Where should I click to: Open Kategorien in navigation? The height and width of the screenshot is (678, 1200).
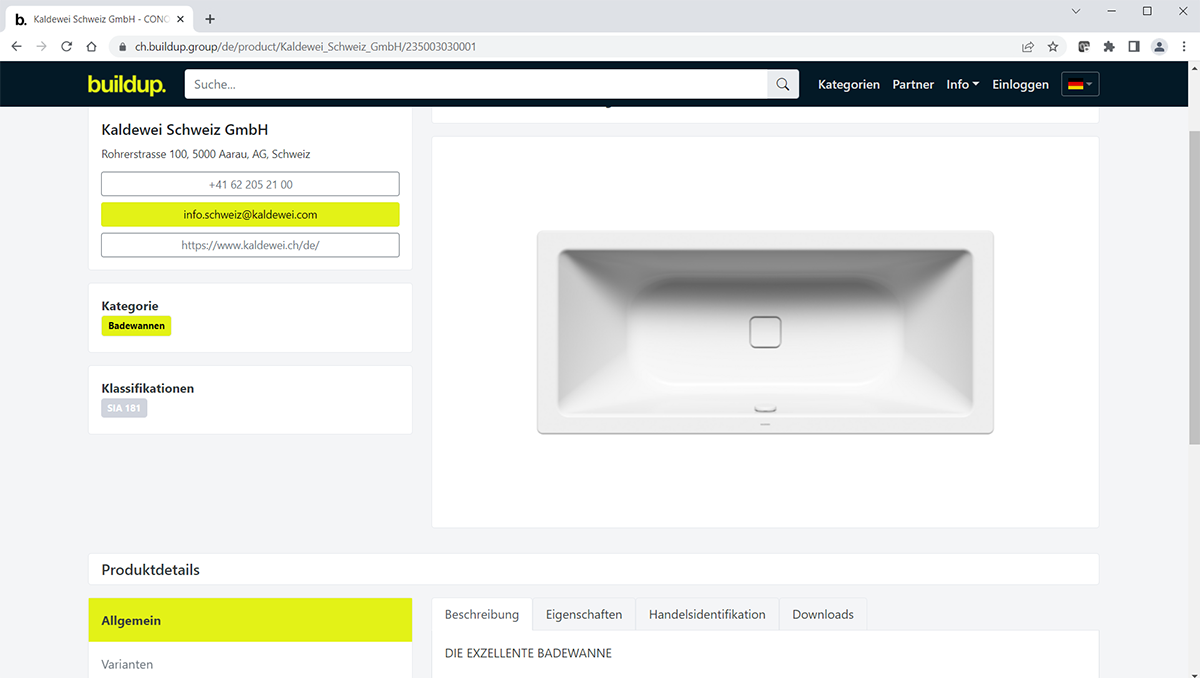click(x=849, y=85)
